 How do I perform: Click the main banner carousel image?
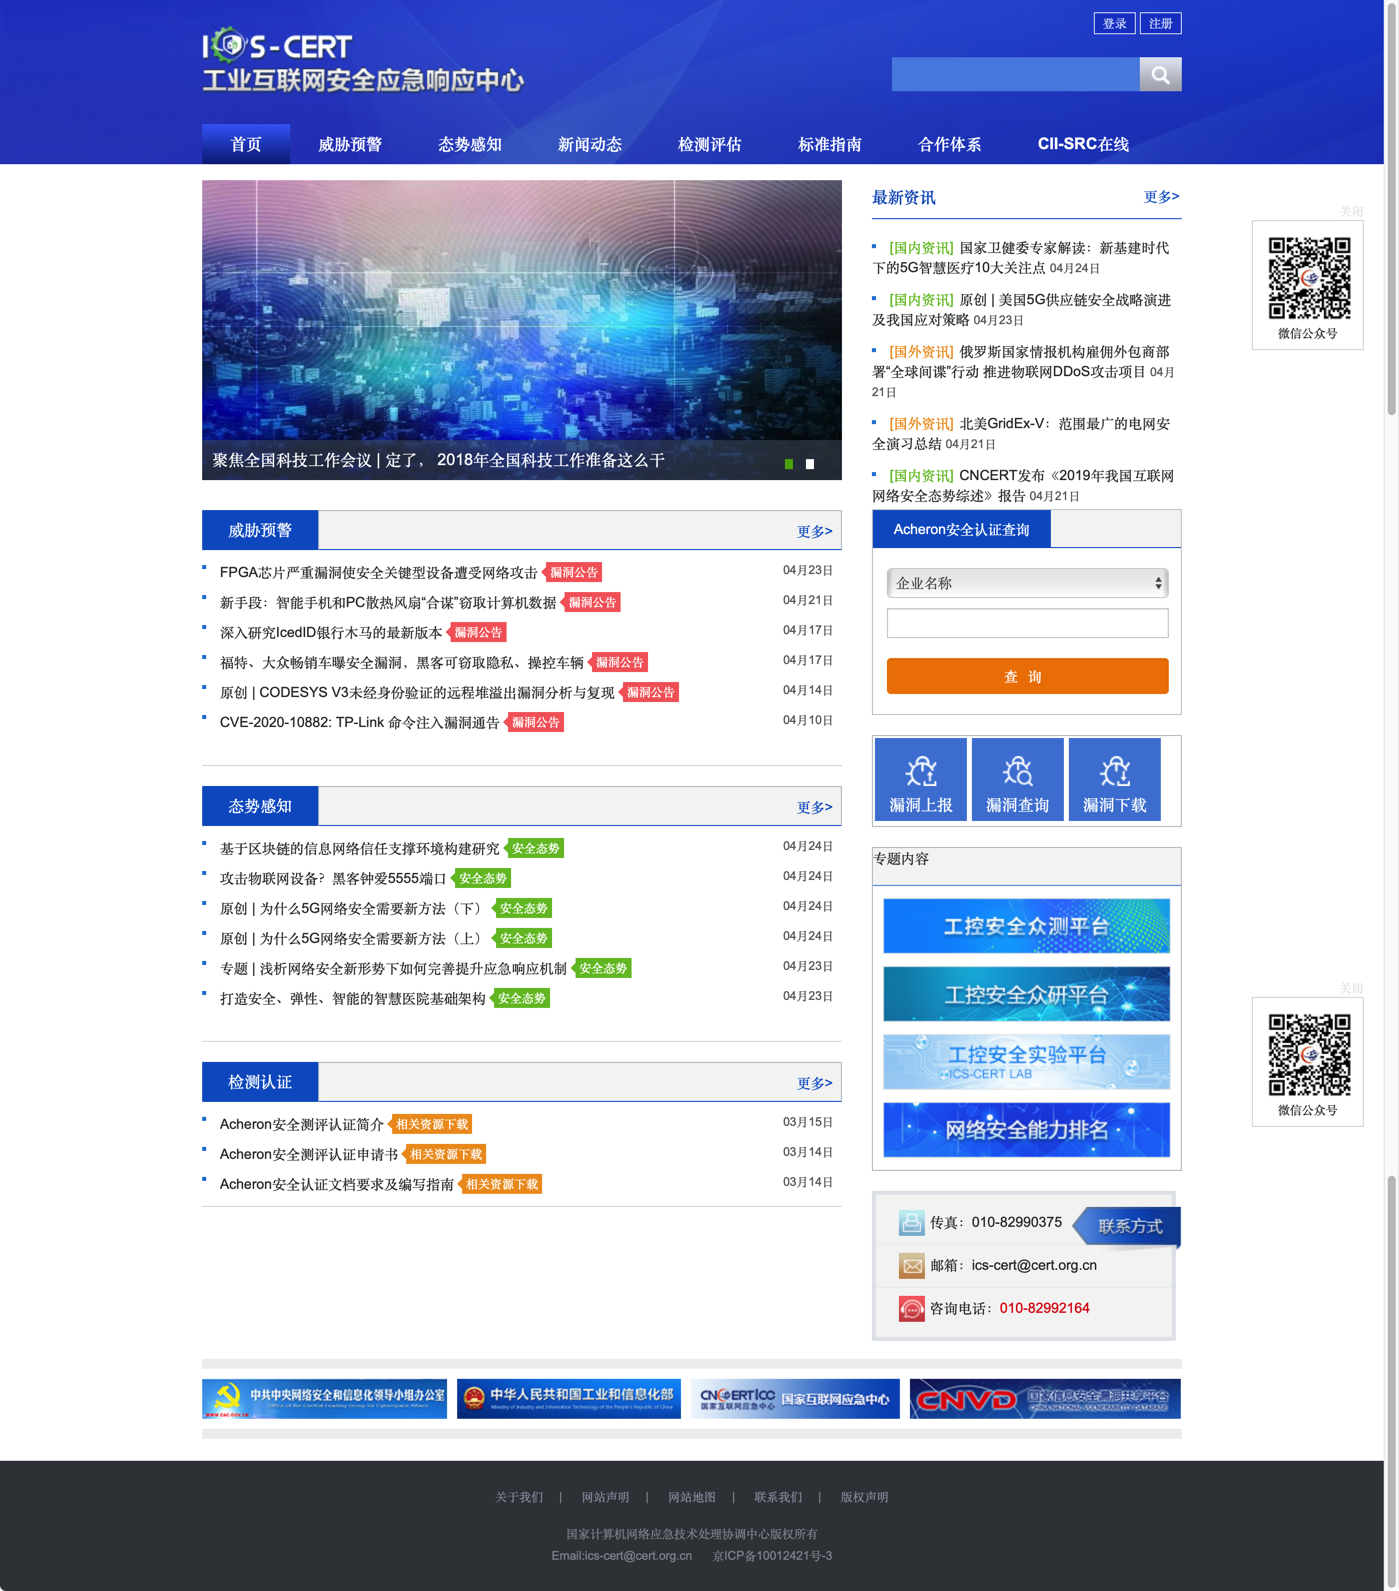(x=522, y=330)
